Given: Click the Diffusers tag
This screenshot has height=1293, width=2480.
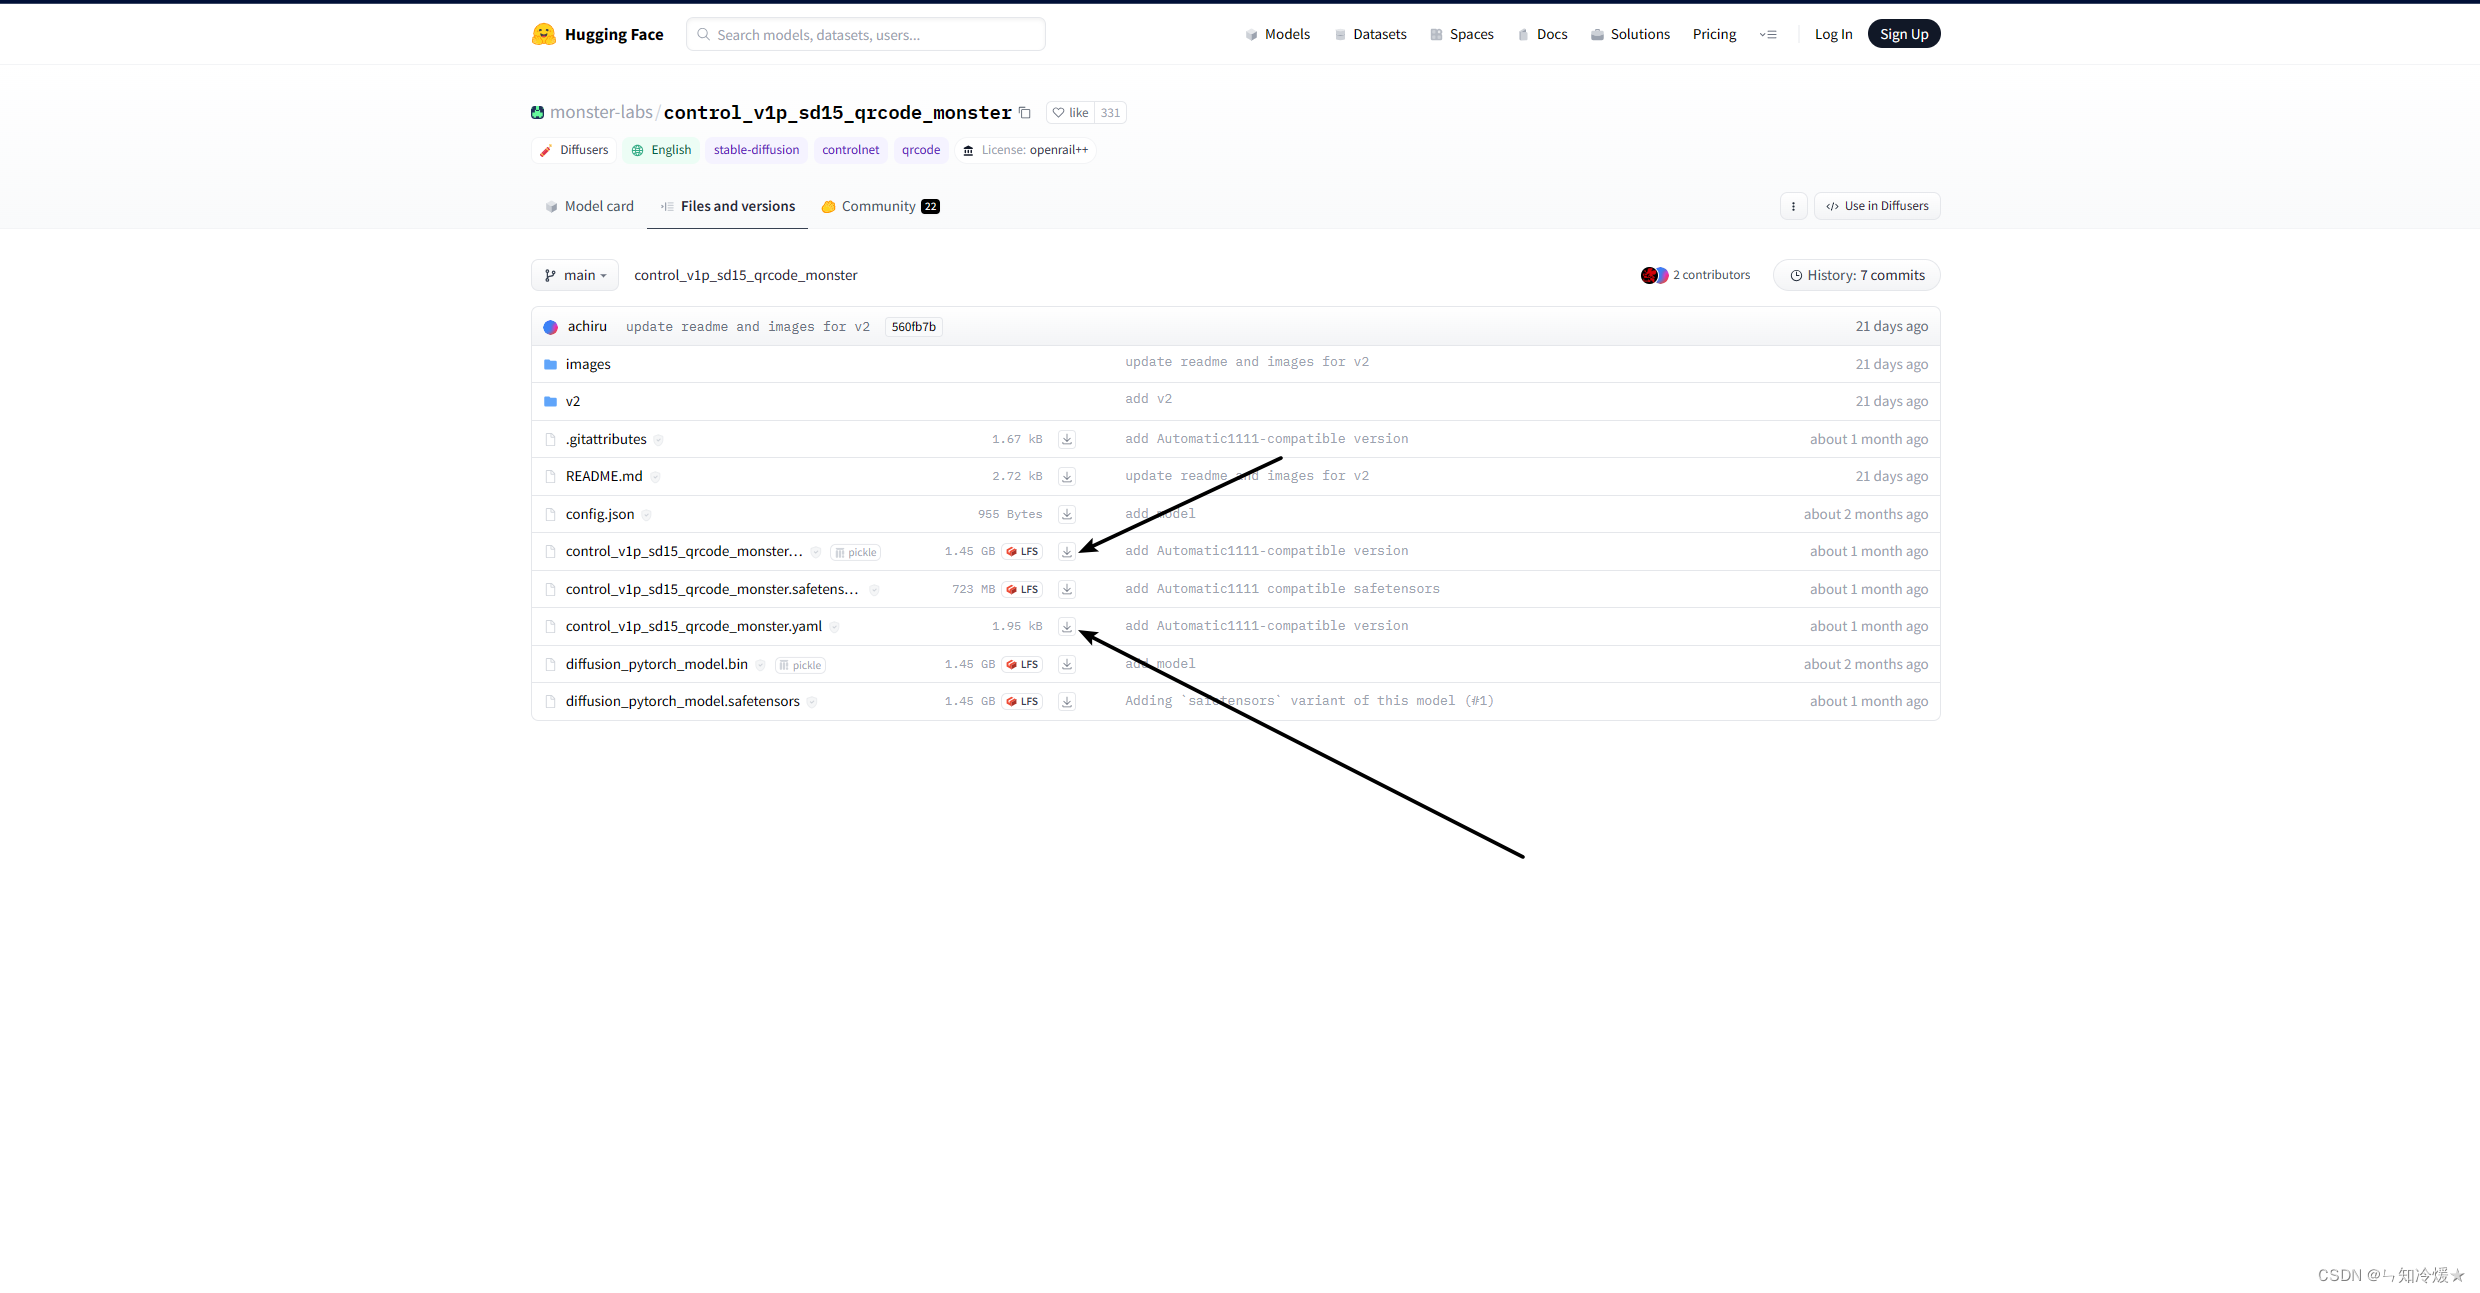Looking at the screenshot, I should (x=574, y=150).
